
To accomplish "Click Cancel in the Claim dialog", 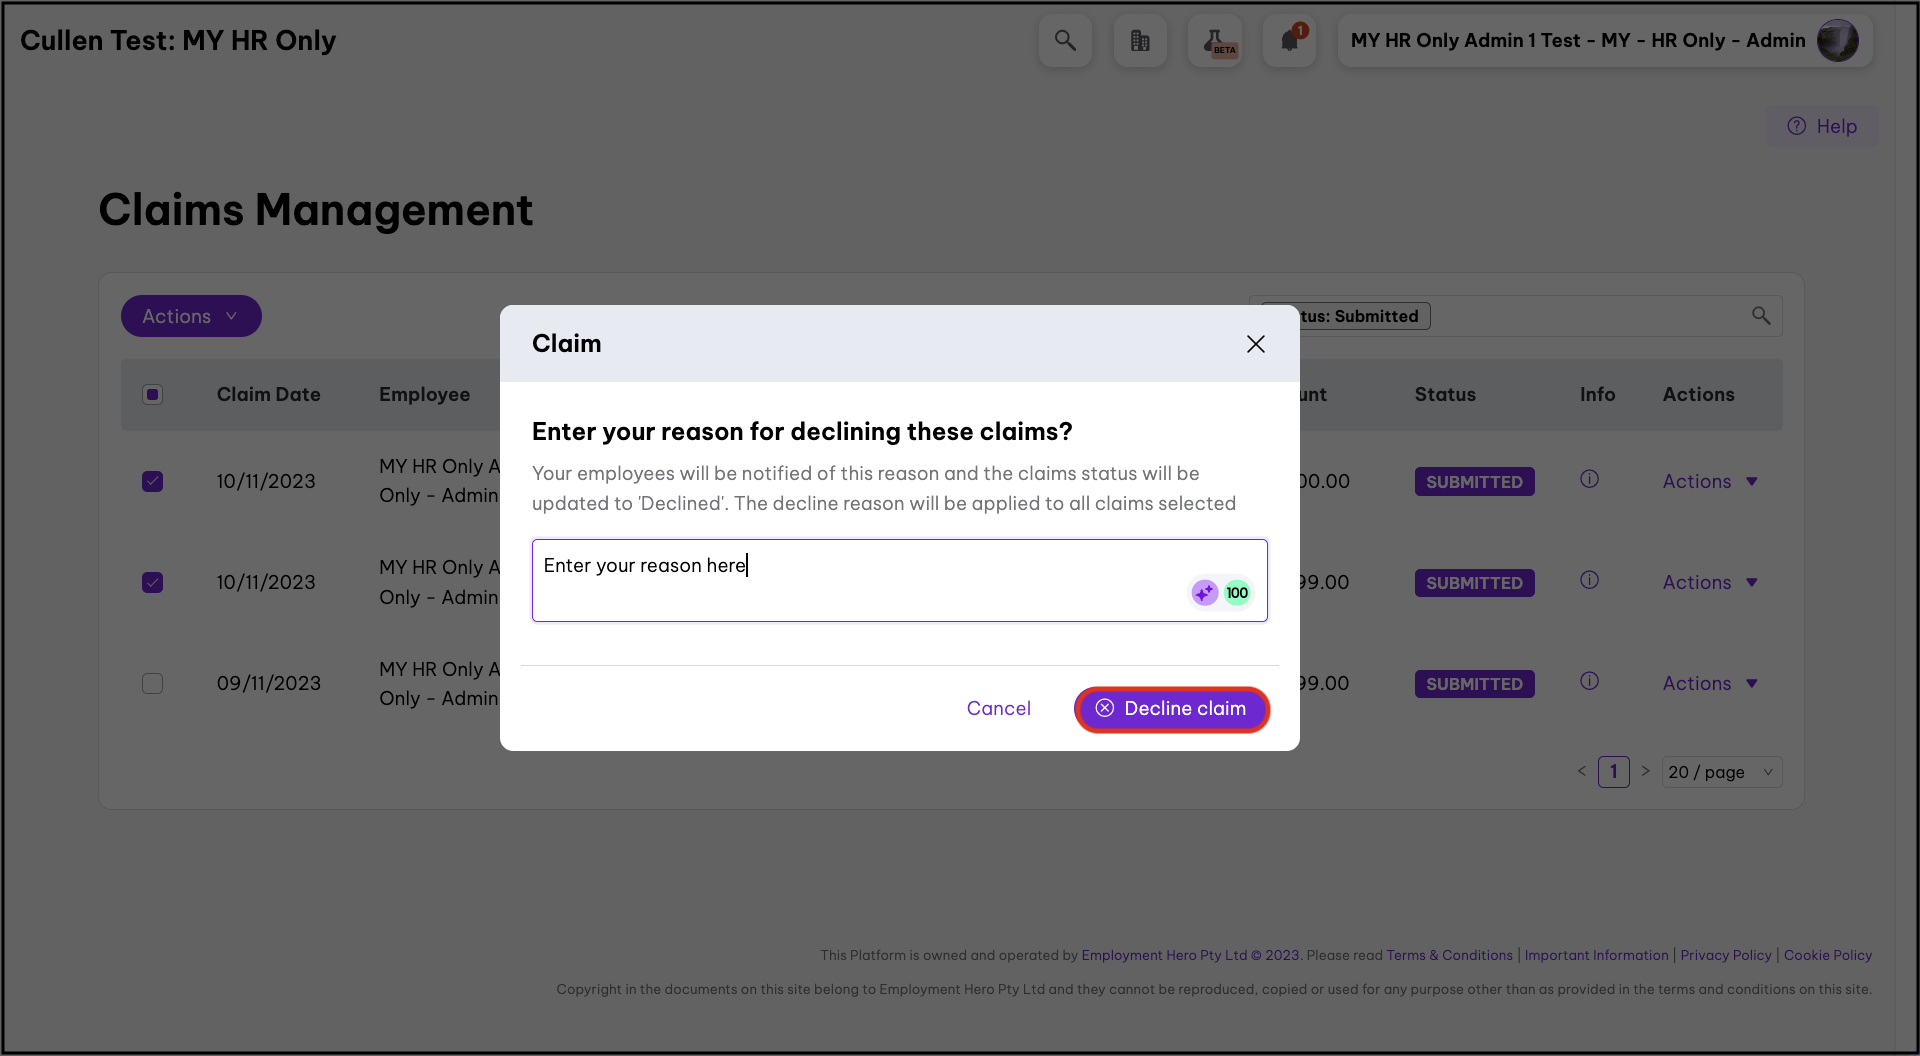I will [998, 709].
